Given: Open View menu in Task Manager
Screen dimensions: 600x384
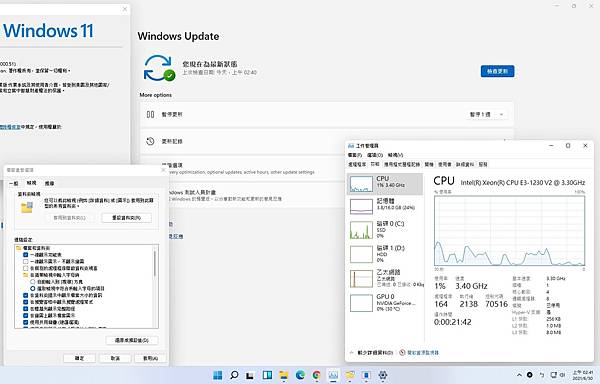Looking at the screenshot, I should (x=395, y=155).
